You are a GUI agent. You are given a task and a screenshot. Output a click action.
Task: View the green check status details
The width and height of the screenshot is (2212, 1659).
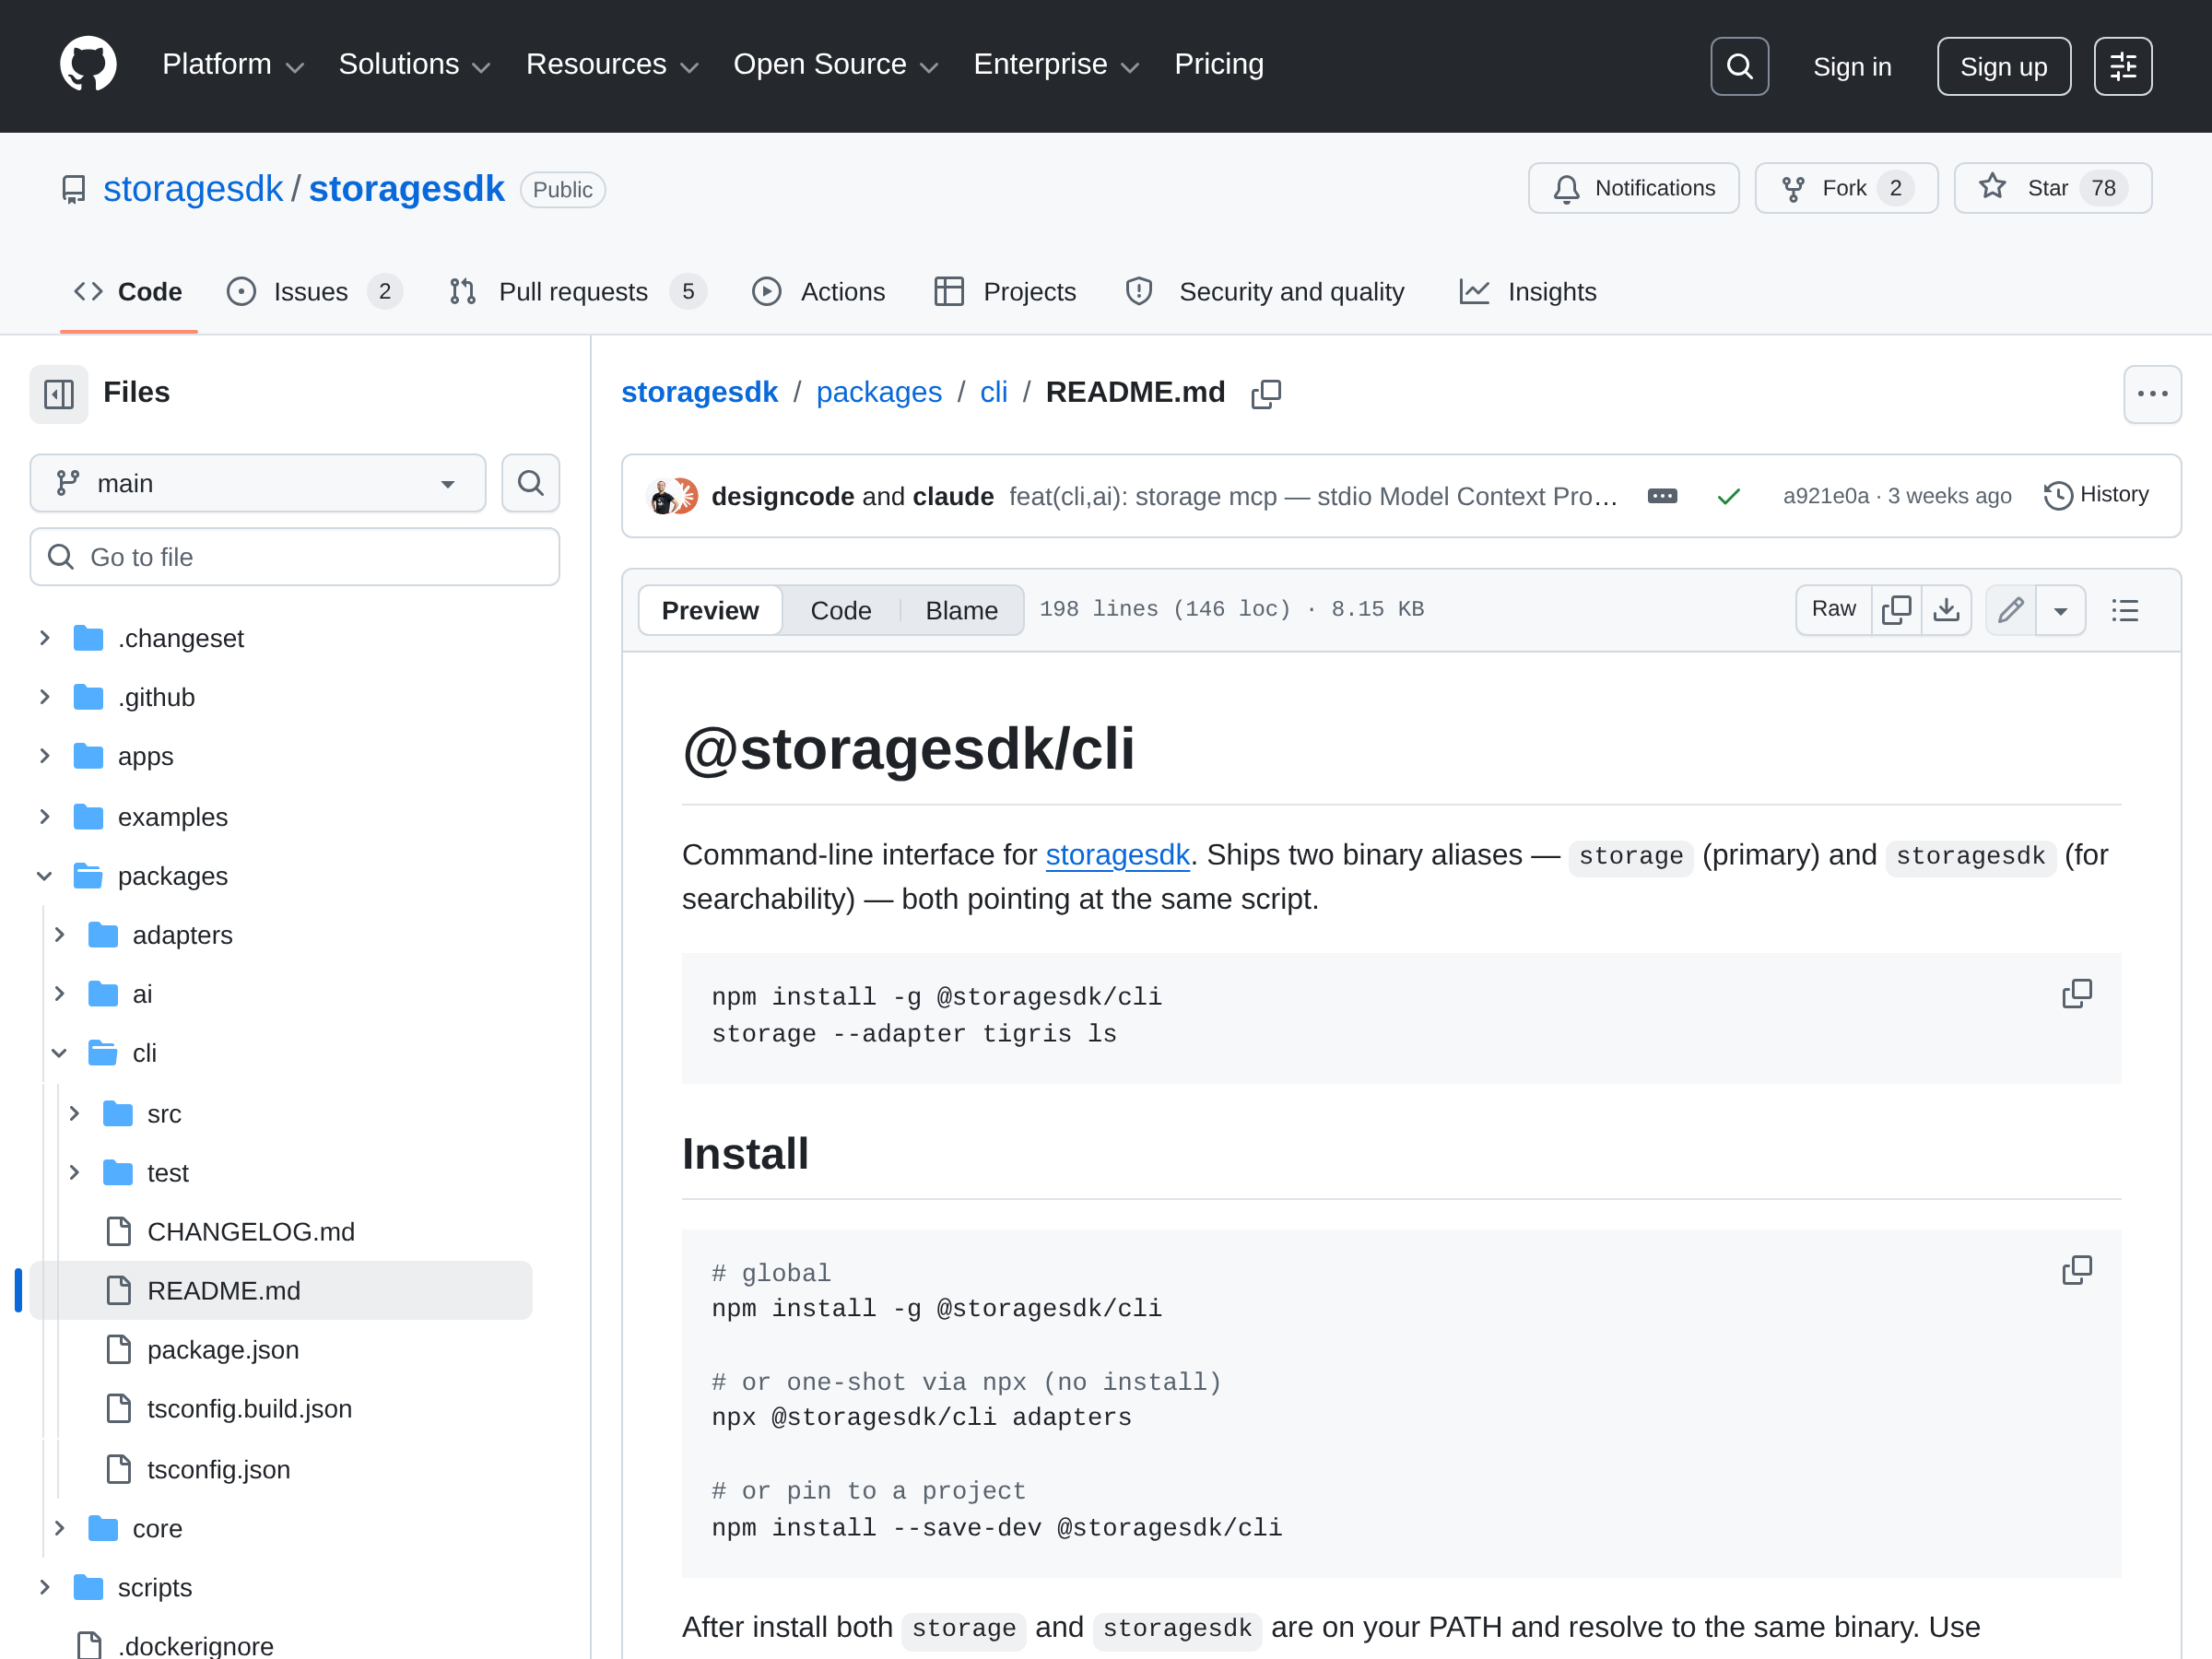(x=1728, y=496)
